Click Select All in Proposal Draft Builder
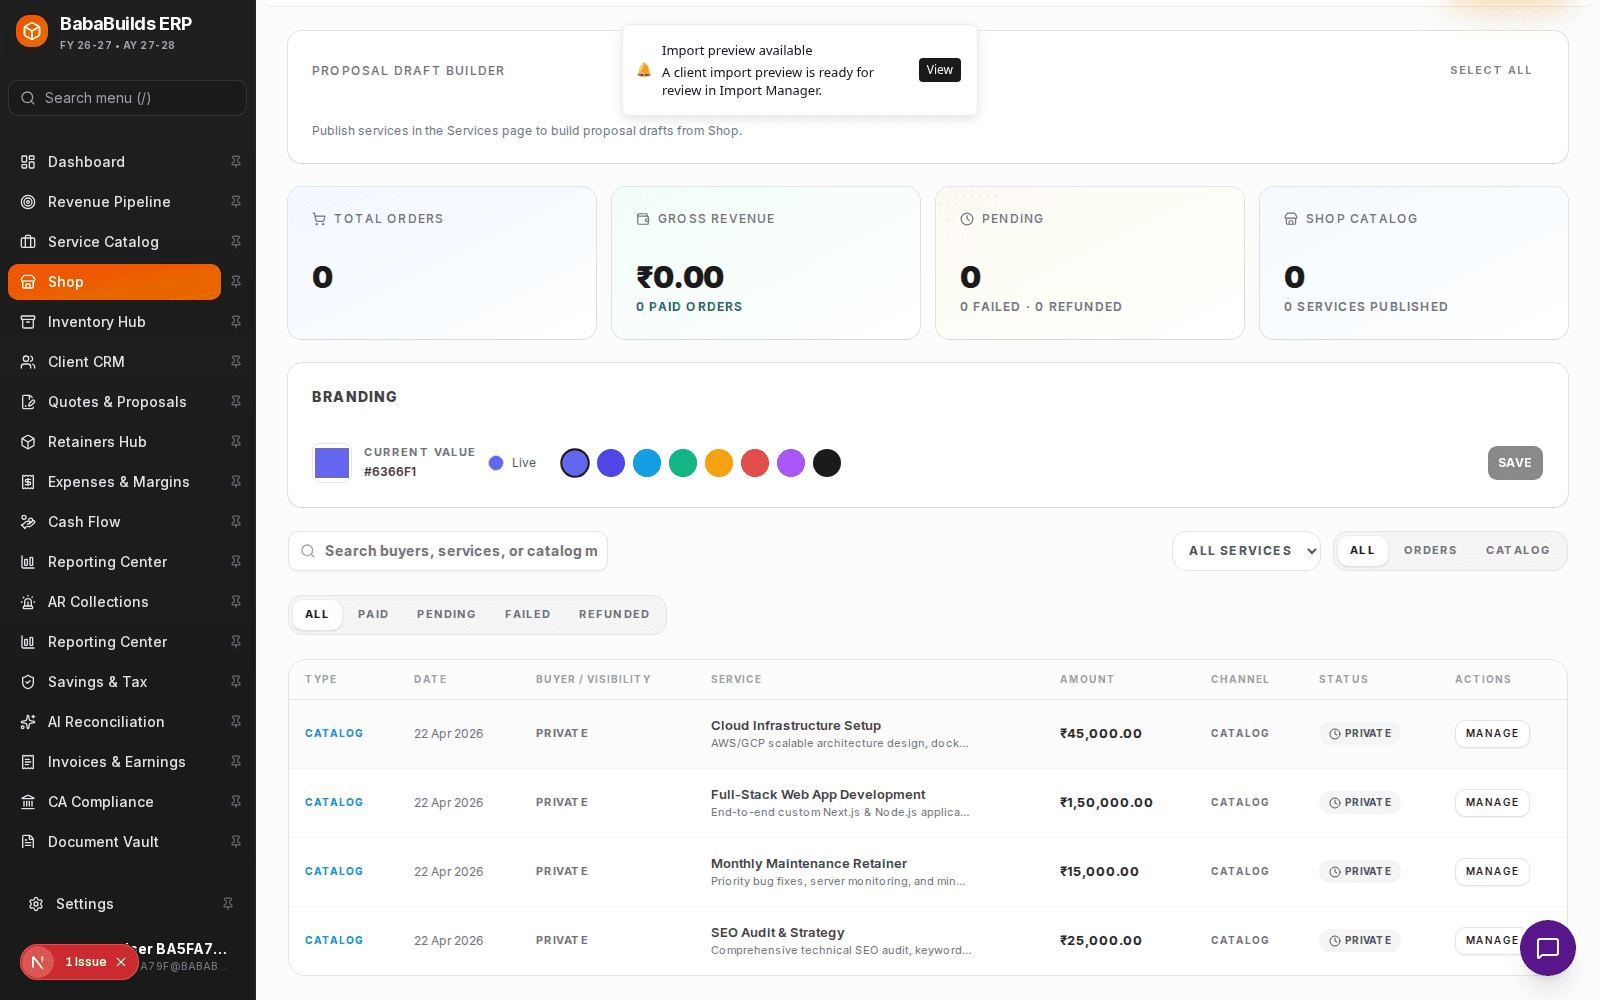 coord(1491,71)
